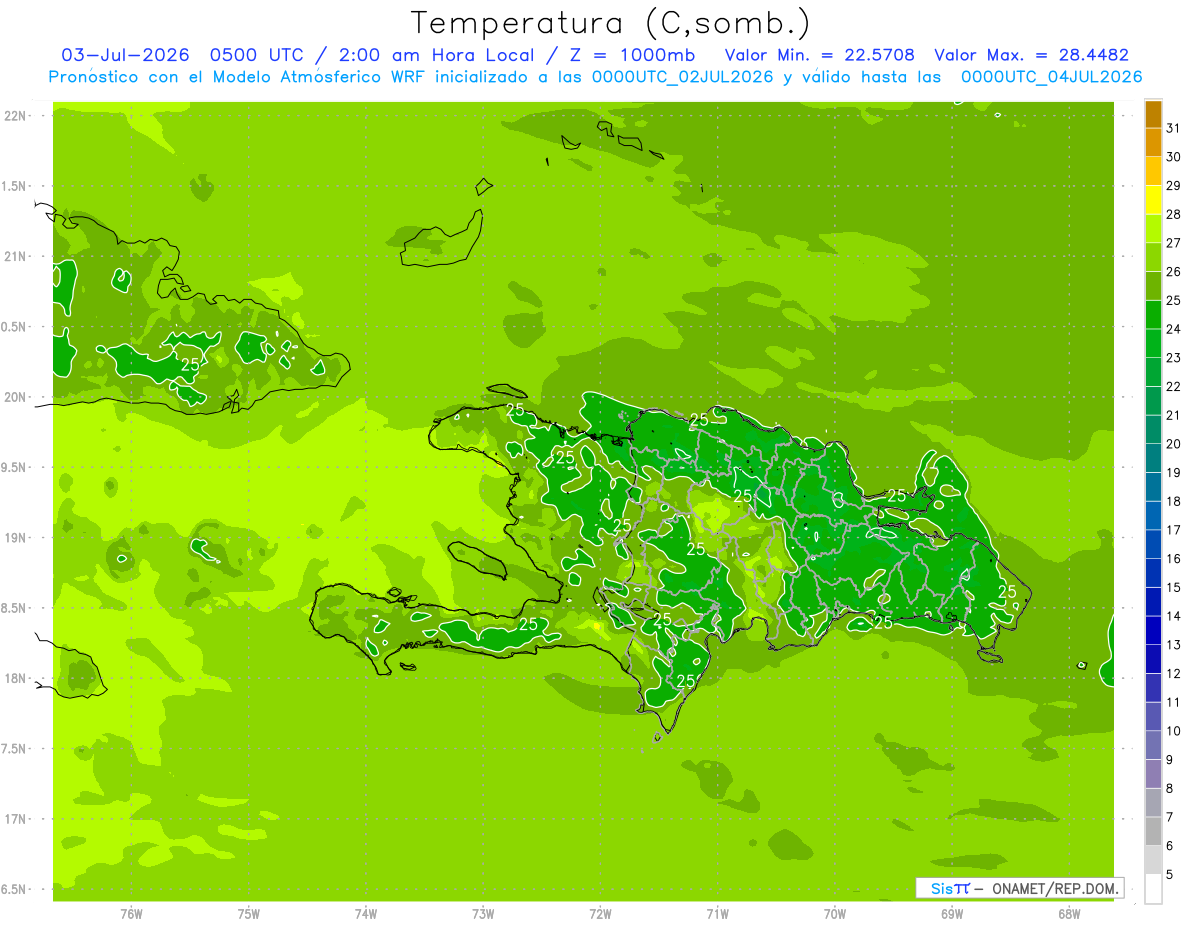Click the colorbar value label 10
The height and width of the screenshot is (927, 1200).
1174,731
